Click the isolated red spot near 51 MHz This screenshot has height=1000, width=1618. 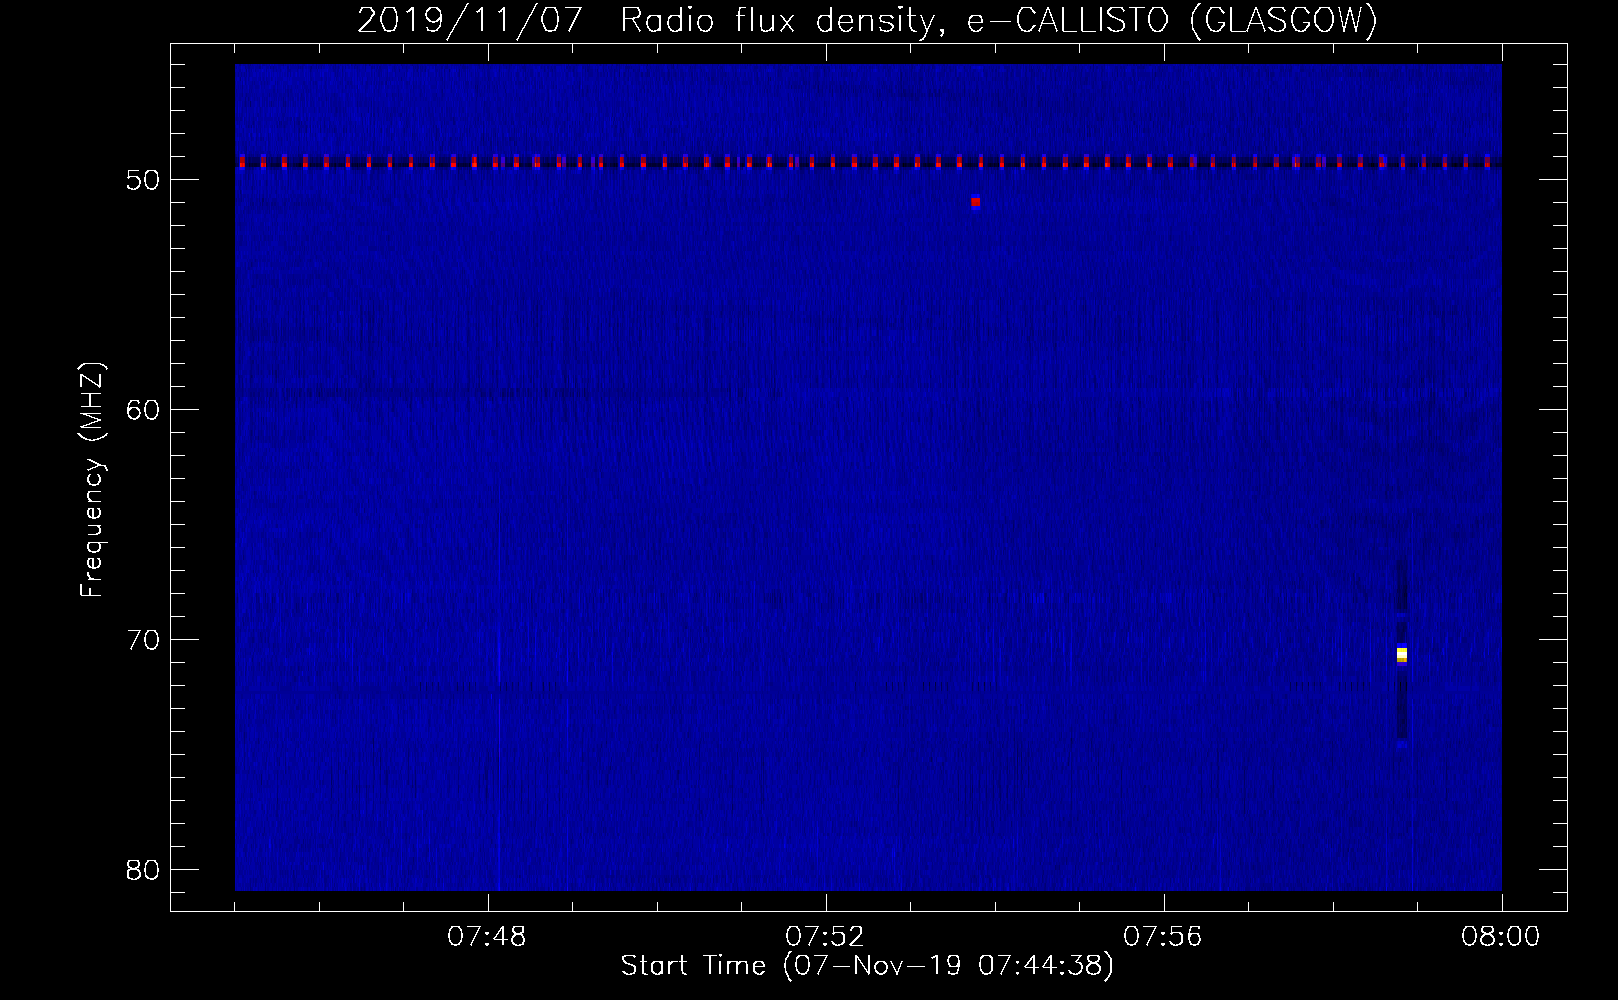[x=975, y=202]
